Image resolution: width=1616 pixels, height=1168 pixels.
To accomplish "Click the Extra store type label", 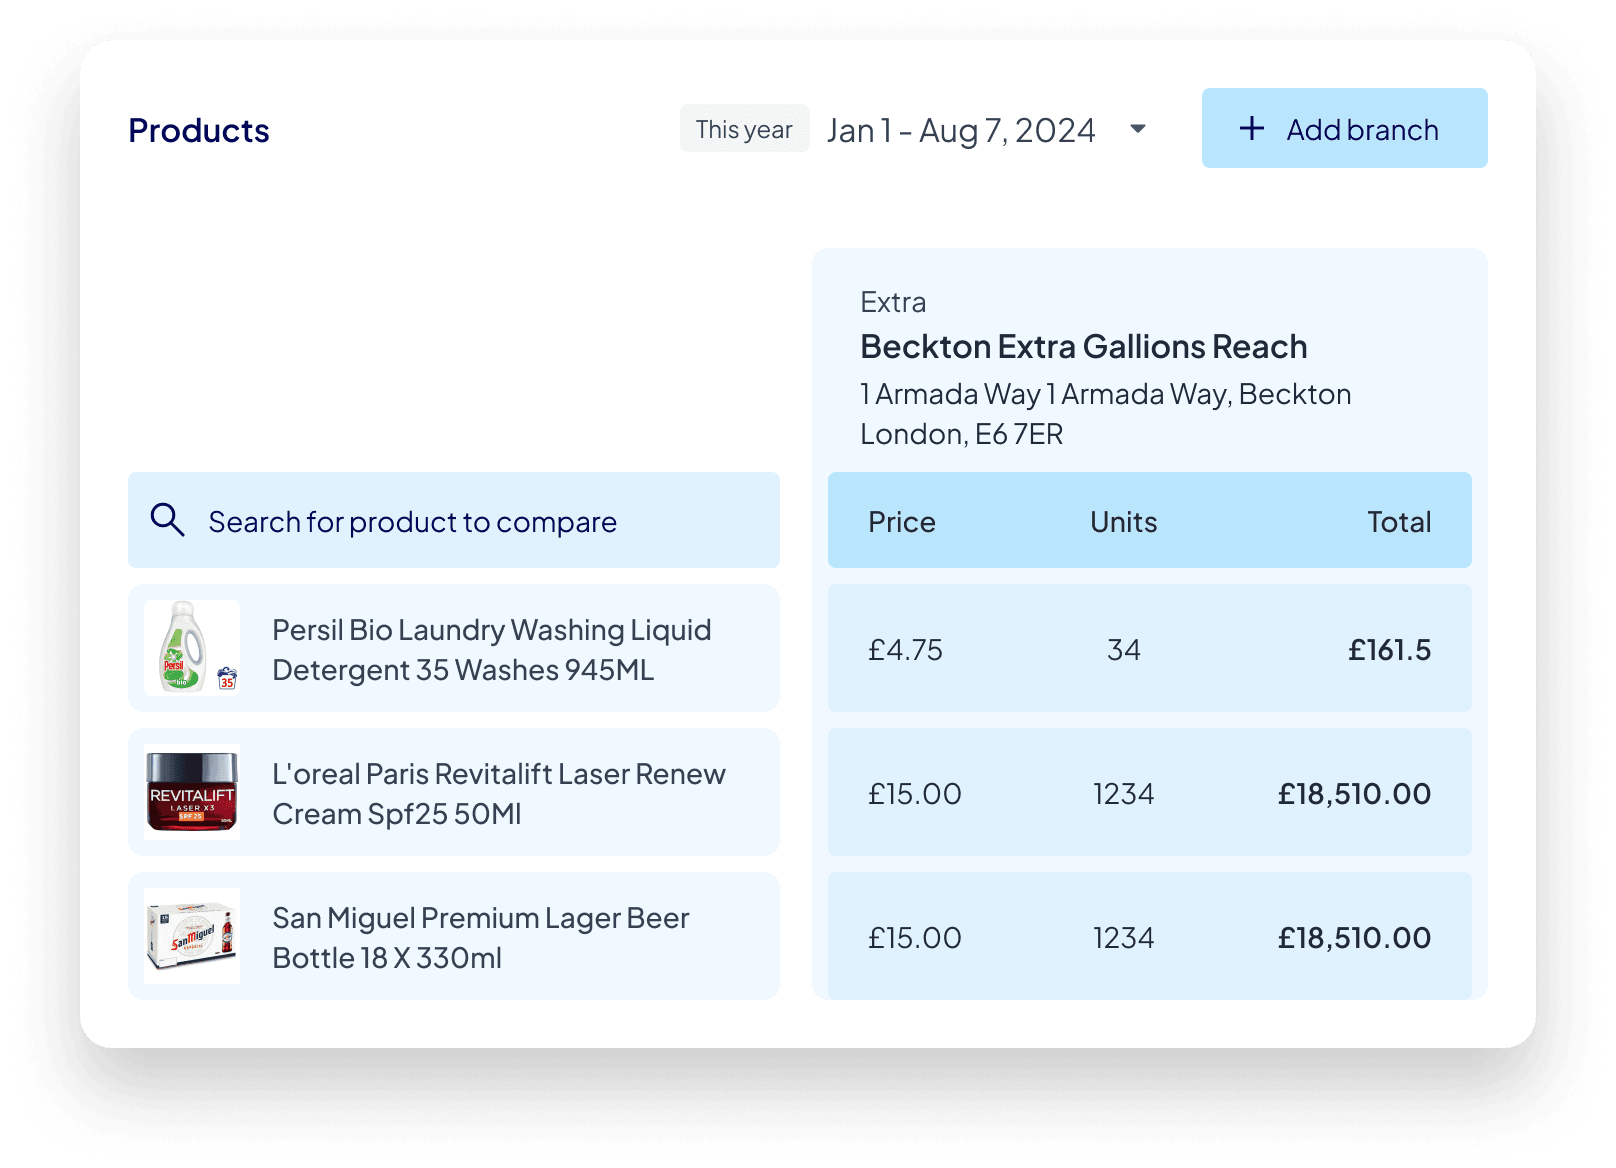I will coord(893,302).
